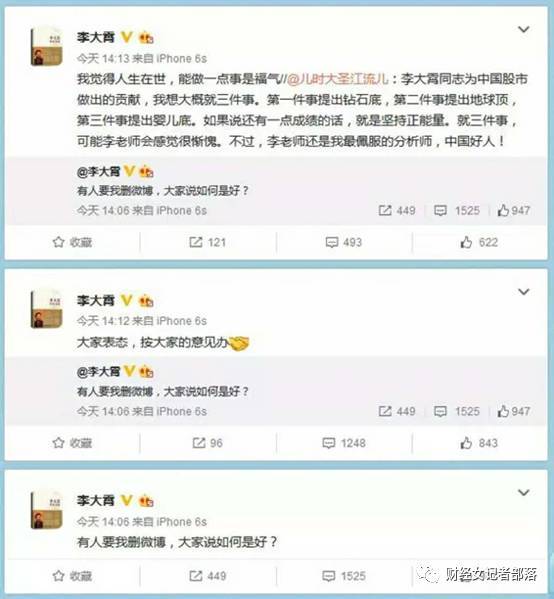Click 李大霄 avatar on first post
The width and height of the screenshot is (554, 599).
tap(46, 47)
